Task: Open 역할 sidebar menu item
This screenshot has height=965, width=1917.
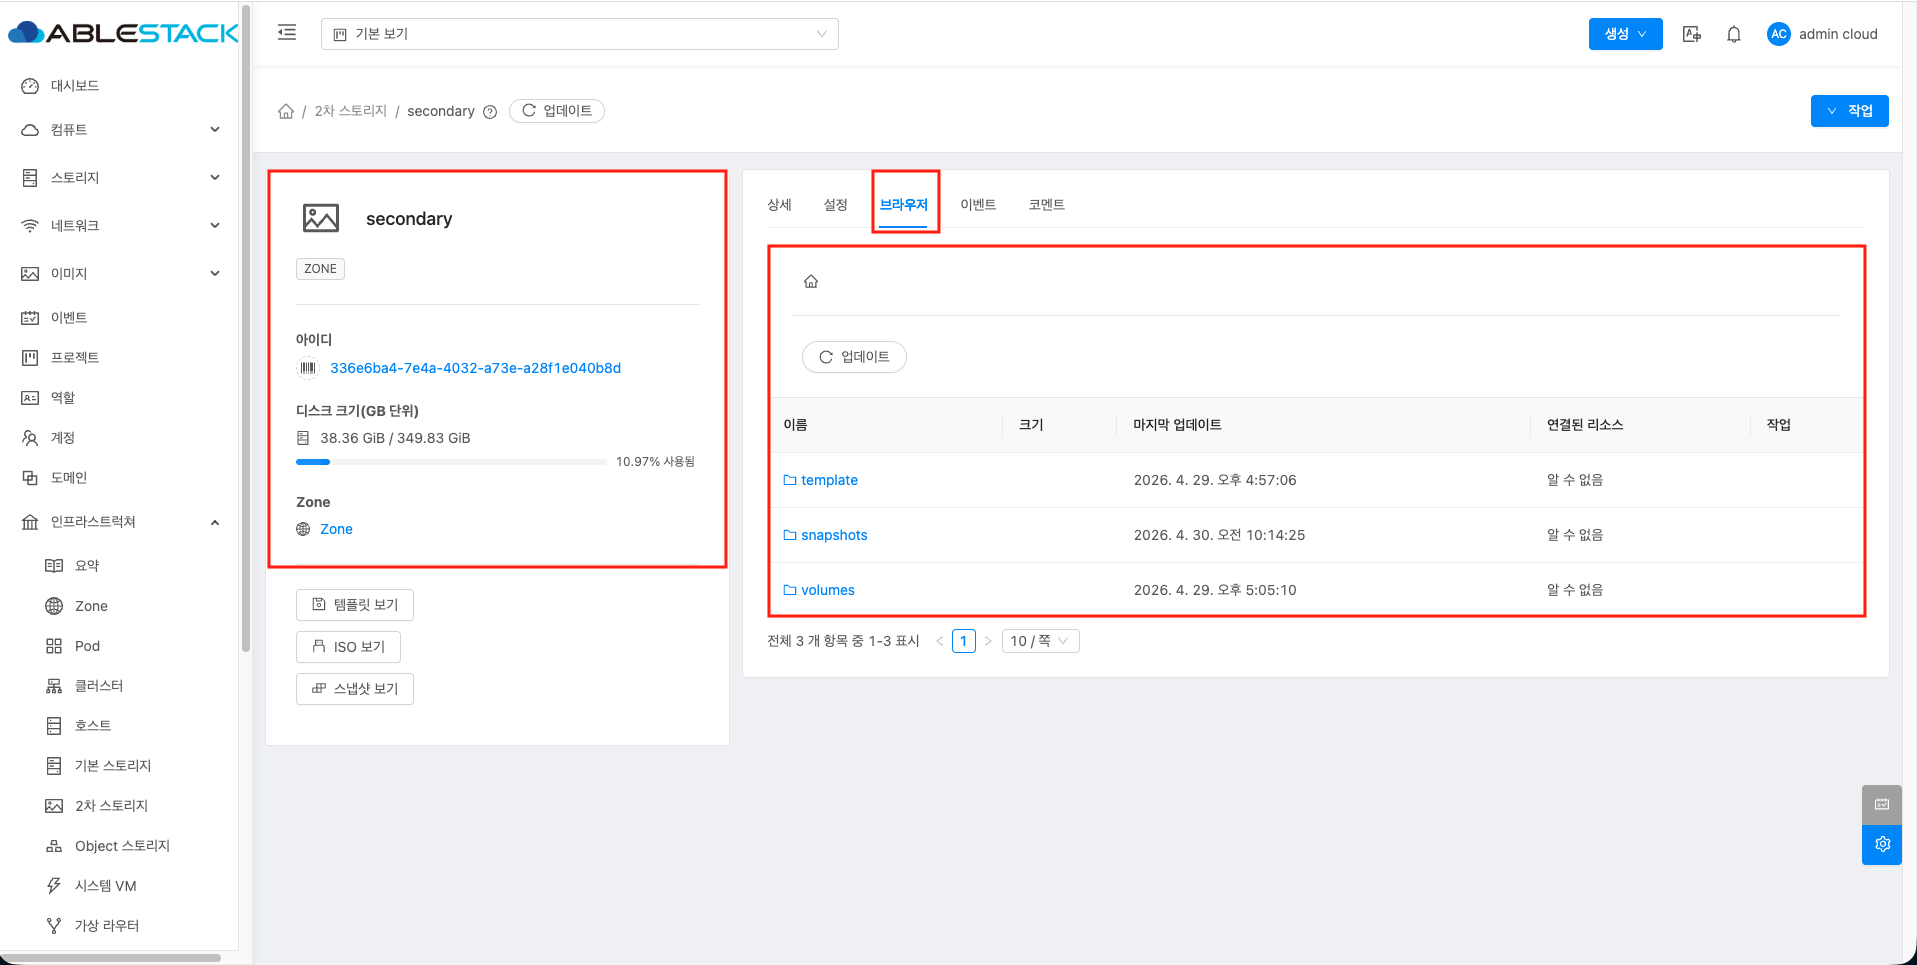Action: (x=63, y=398)
